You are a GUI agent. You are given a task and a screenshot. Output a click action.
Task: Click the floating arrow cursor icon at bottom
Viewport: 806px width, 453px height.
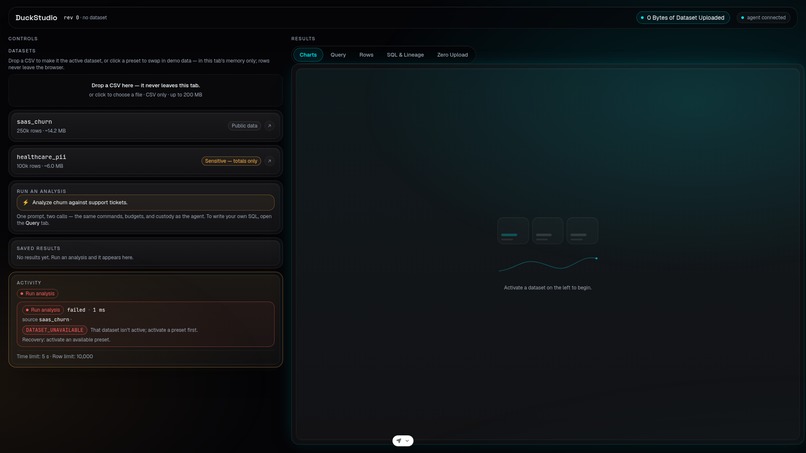[399, 441]
